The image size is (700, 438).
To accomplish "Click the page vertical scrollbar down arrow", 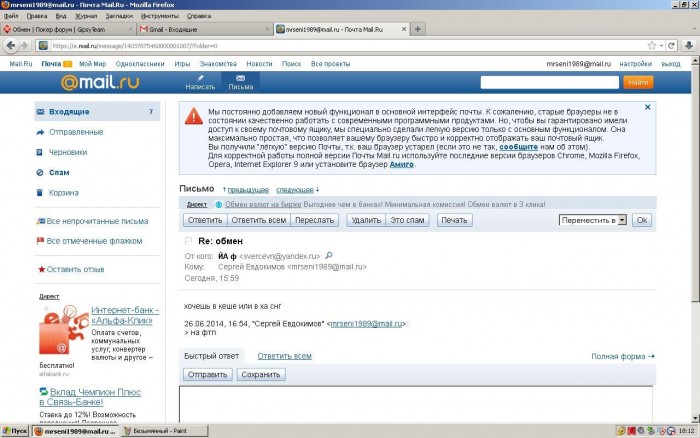I will coord(696,418).
